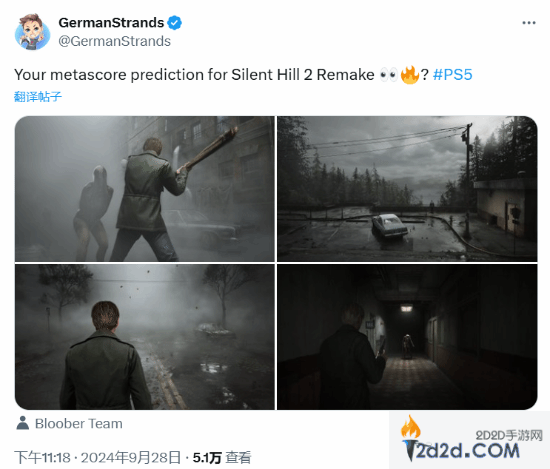This screenshot has width=550, height=469.
Task: Open the dark hallway screenshot
Action: point(407,337)
